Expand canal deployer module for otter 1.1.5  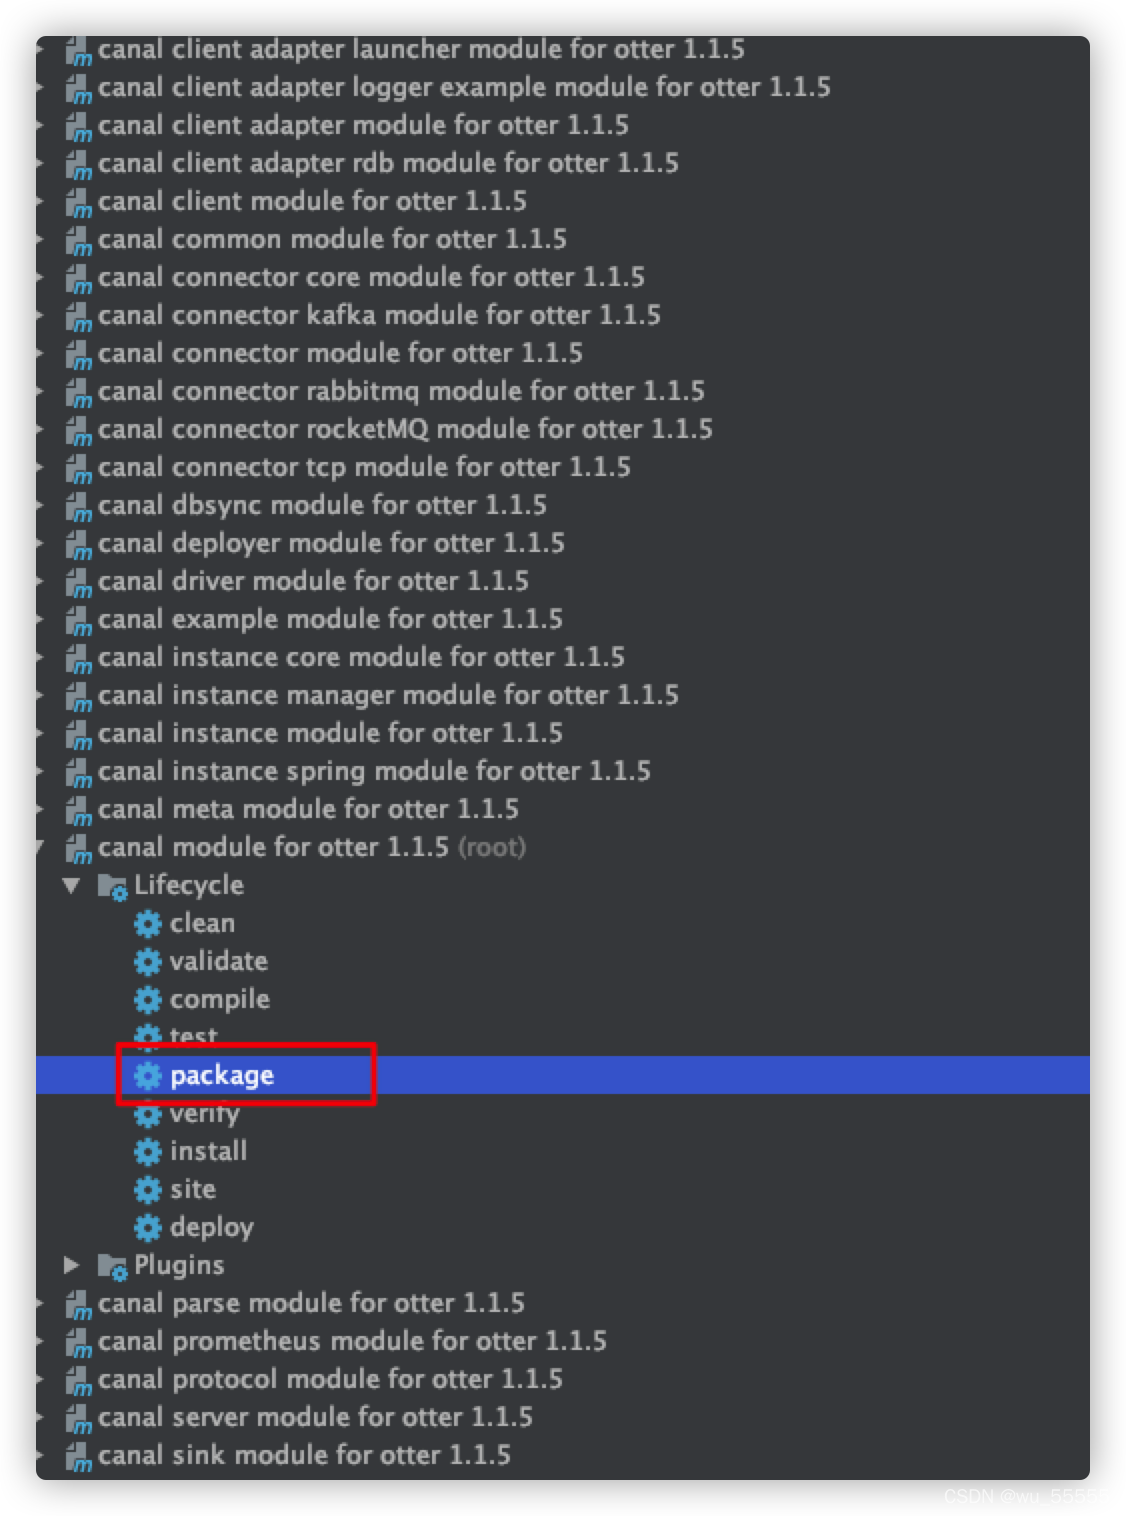(x=38, y=543)
